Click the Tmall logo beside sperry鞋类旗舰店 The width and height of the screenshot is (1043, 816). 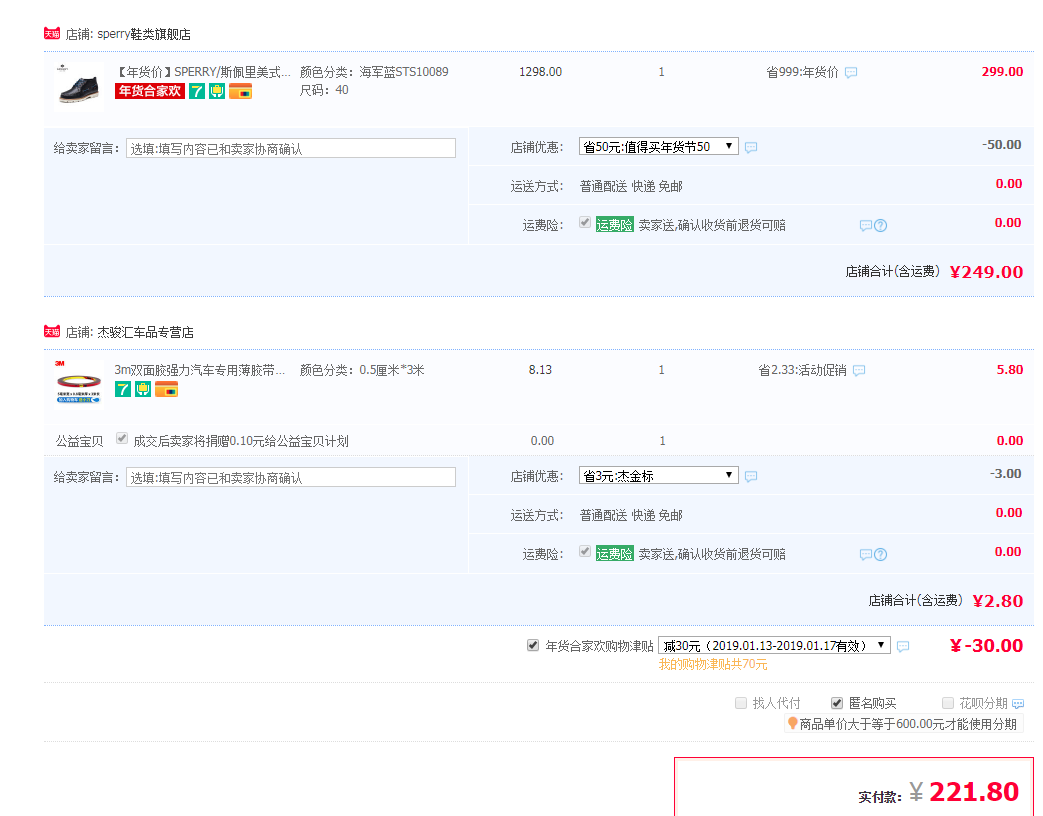coord(52,33)
